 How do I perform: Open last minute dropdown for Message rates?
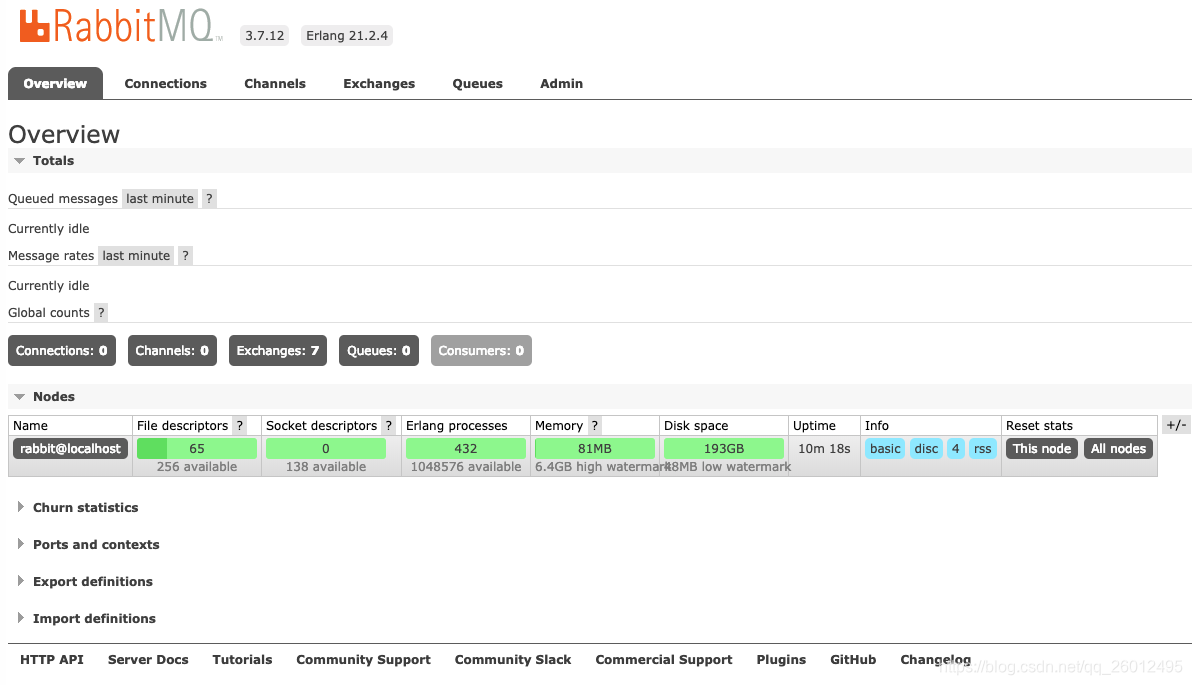[136, 255]
